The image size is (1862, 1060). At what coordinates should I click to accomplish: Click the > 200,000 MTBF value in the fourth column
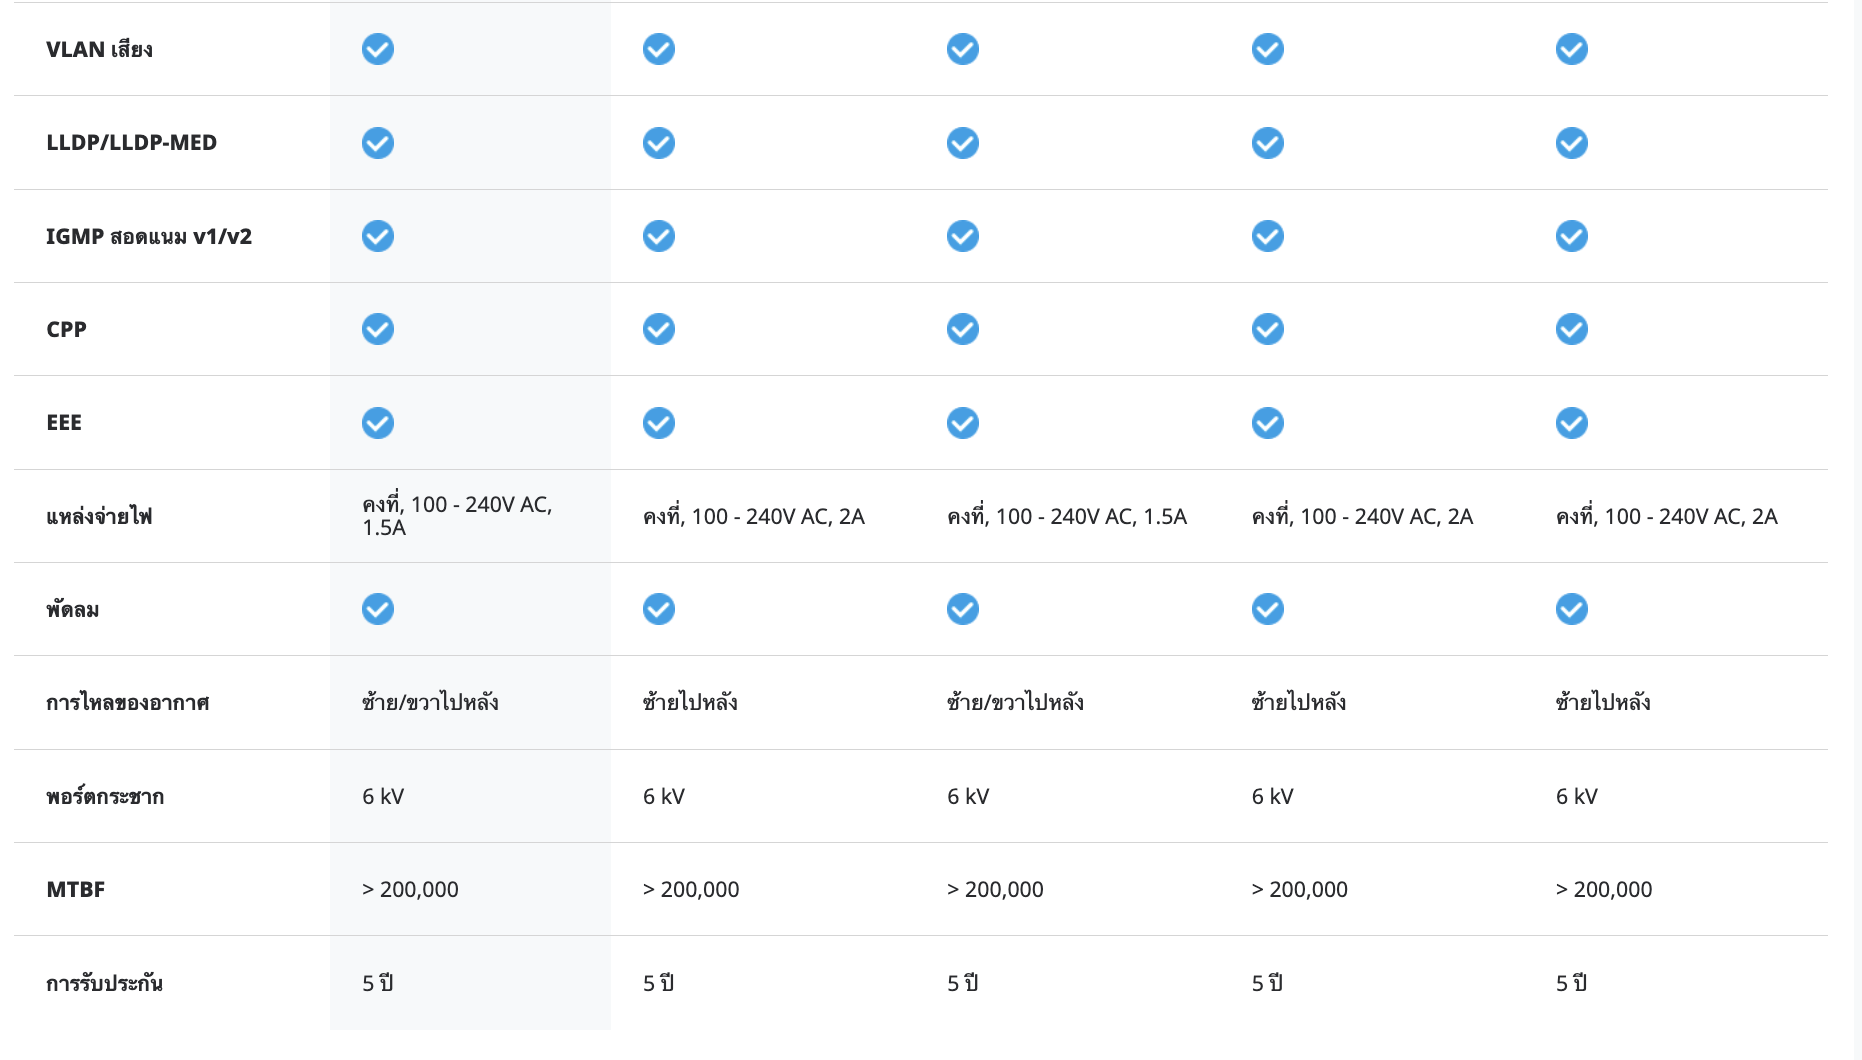pyautogui.click(x=1299, y=890)
